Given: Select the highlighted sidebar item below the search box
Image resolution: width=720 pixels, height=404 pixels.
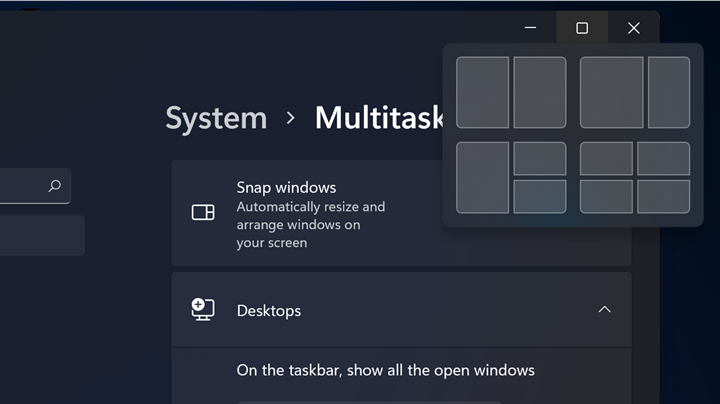Looking at the screenshot, I should pos(42,235).
